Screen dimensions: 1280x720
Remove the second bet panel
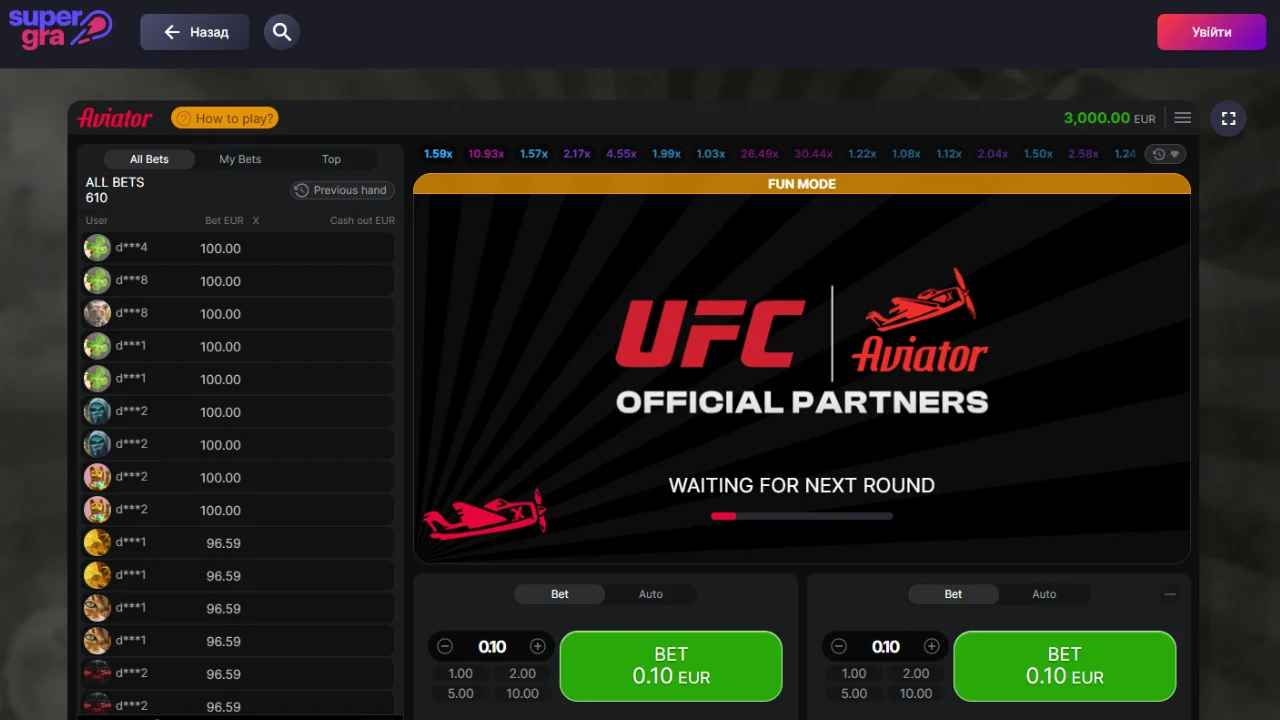[x=1170, y=594]
